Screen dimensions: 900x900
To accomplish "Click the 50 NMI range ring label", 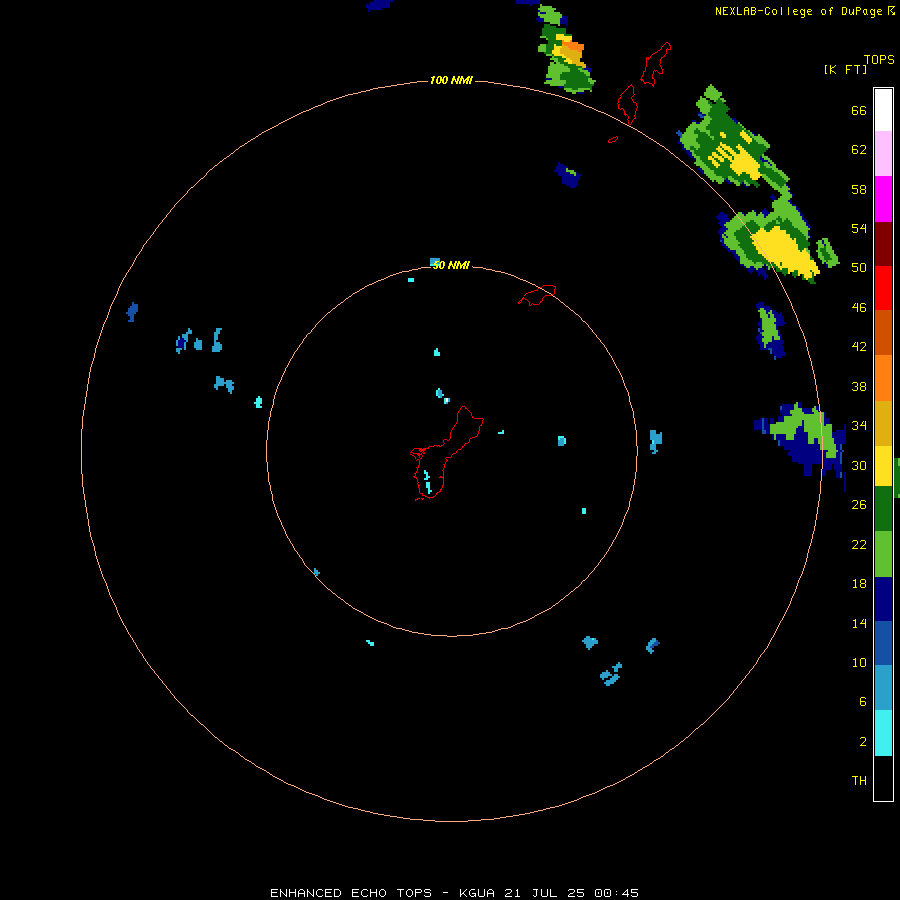I will click(x=451, y=265).
